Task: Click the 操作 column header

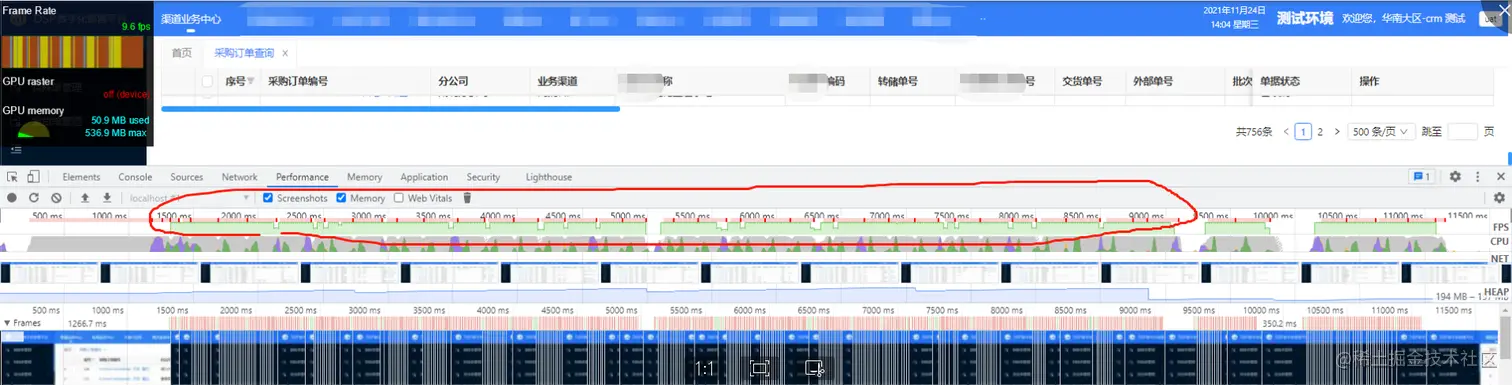Action: tap(1369, 82)
